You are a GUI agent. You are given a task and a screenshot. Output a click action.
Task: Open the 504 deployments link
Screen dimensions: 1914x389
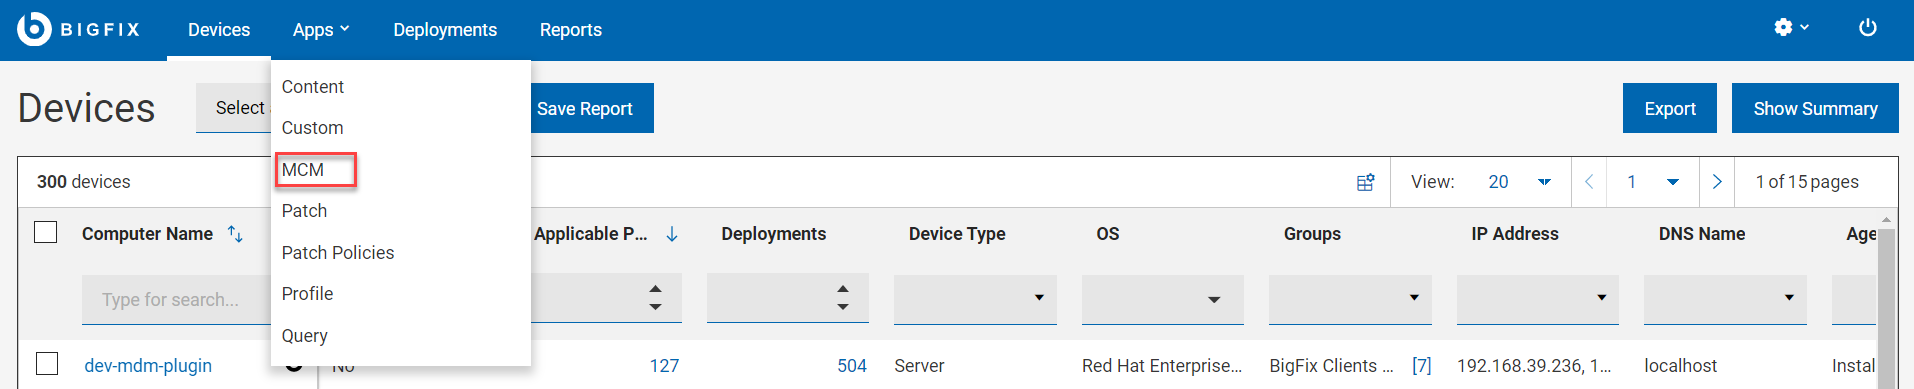coord(852,366)
